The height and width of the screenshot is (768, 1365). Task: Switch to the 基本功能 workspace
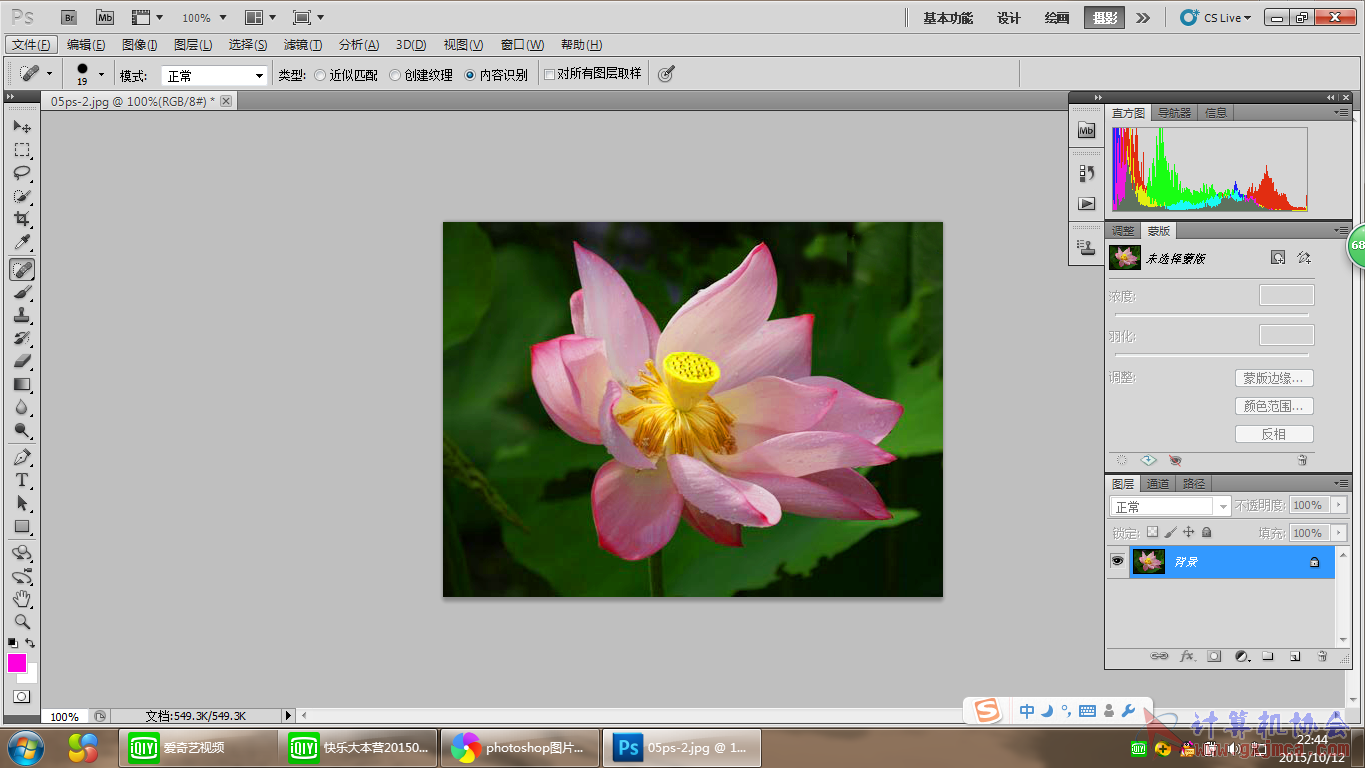(948, 18)
